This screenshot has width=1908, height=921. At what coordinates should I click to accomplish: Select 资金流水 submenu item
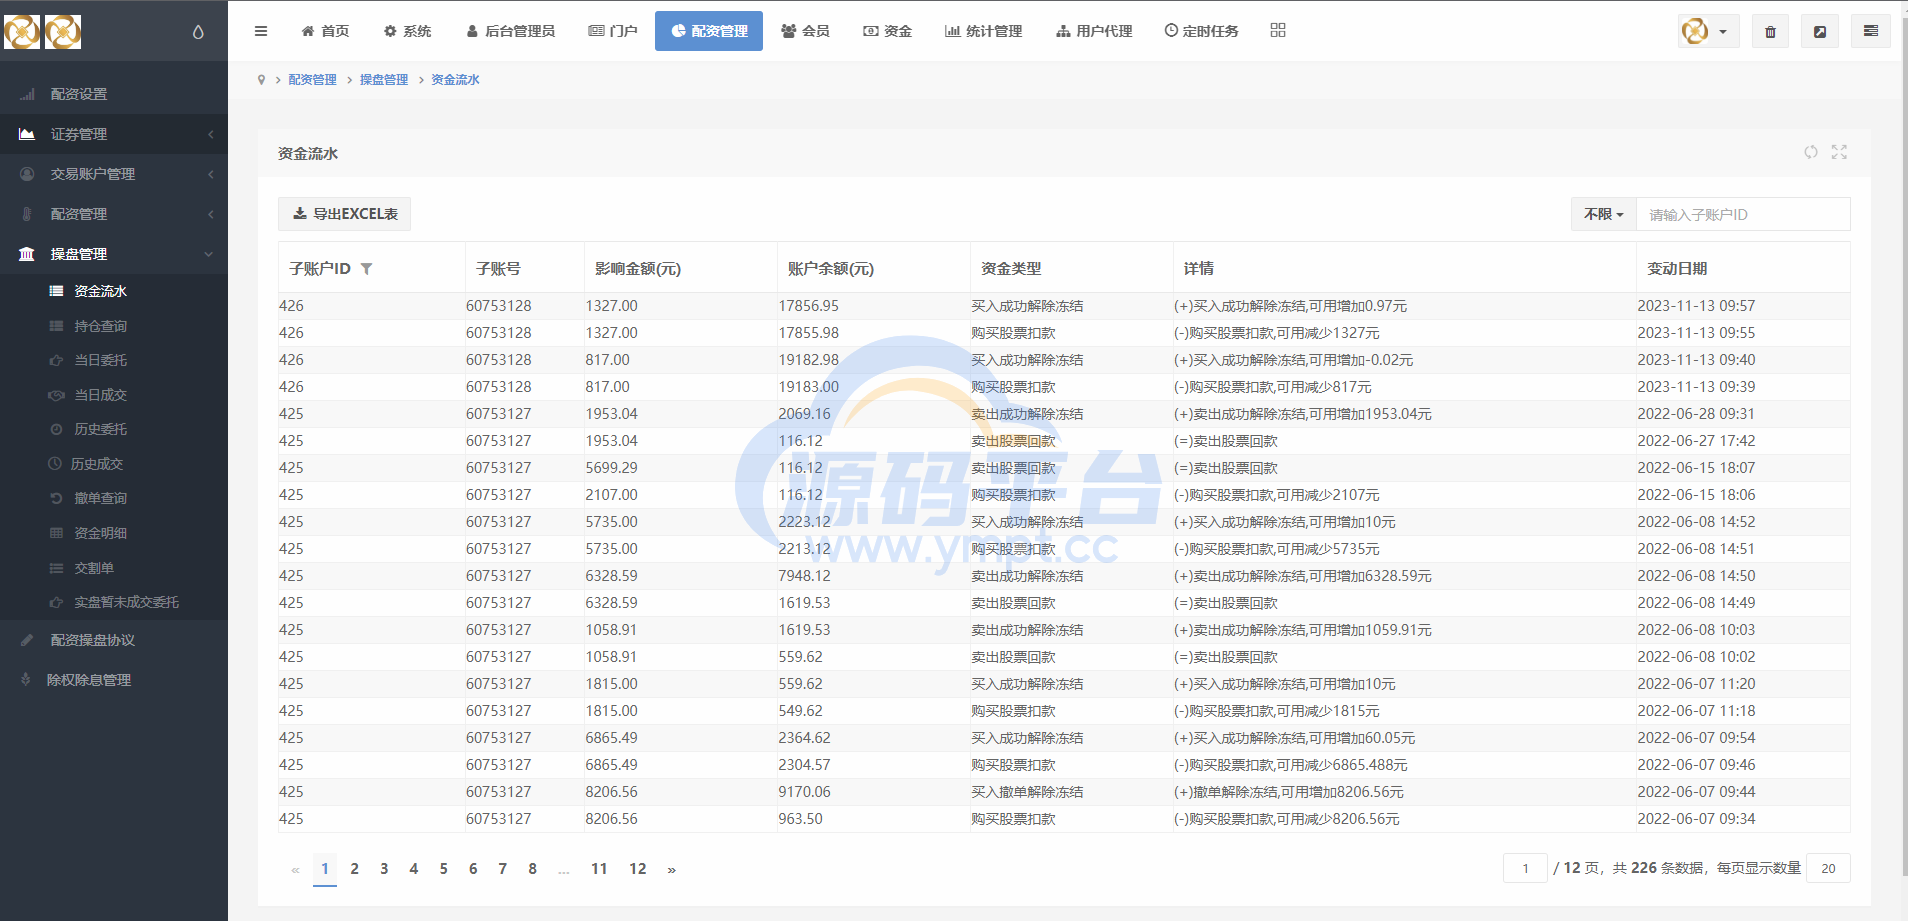[114, 291]
